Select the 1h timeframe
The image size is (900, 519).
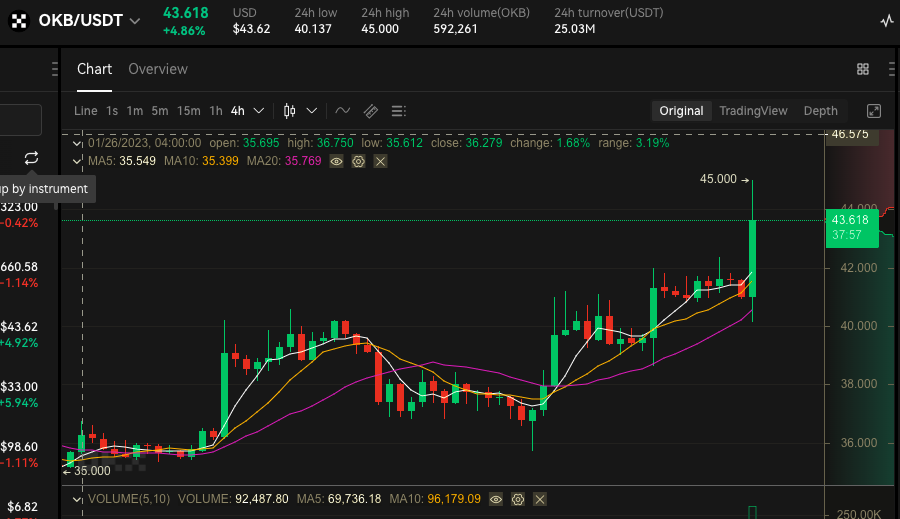point(216,111)
